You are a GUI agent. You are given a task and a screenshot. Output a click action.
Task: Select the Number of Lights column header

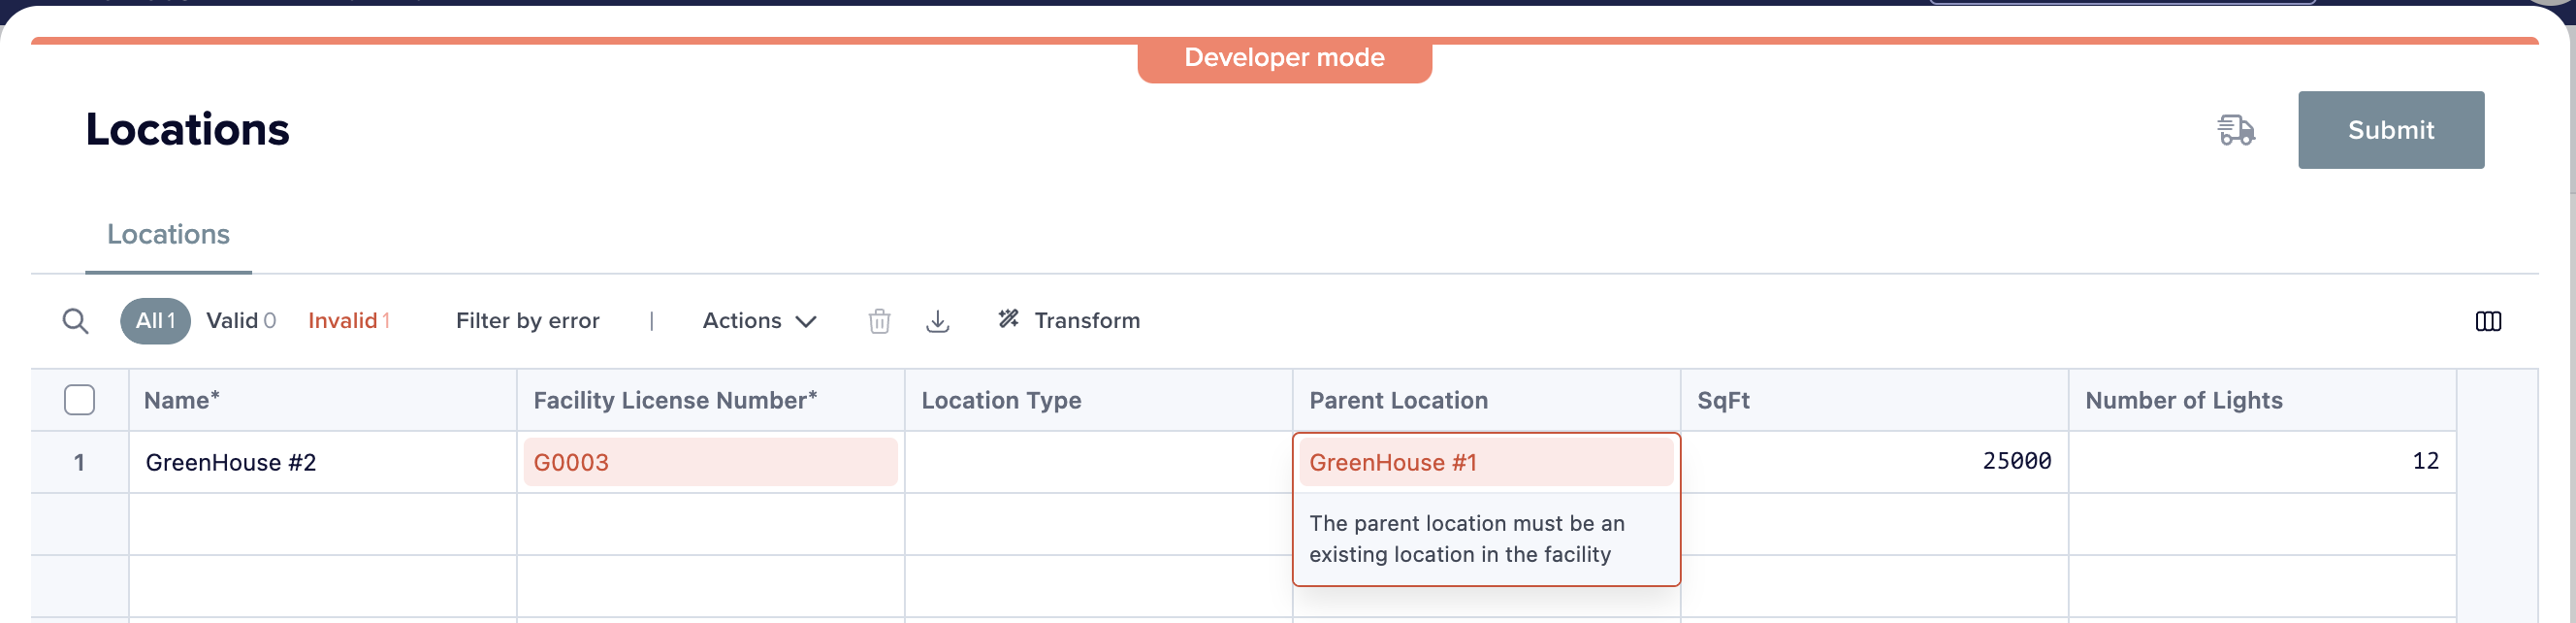[2263, 400]
